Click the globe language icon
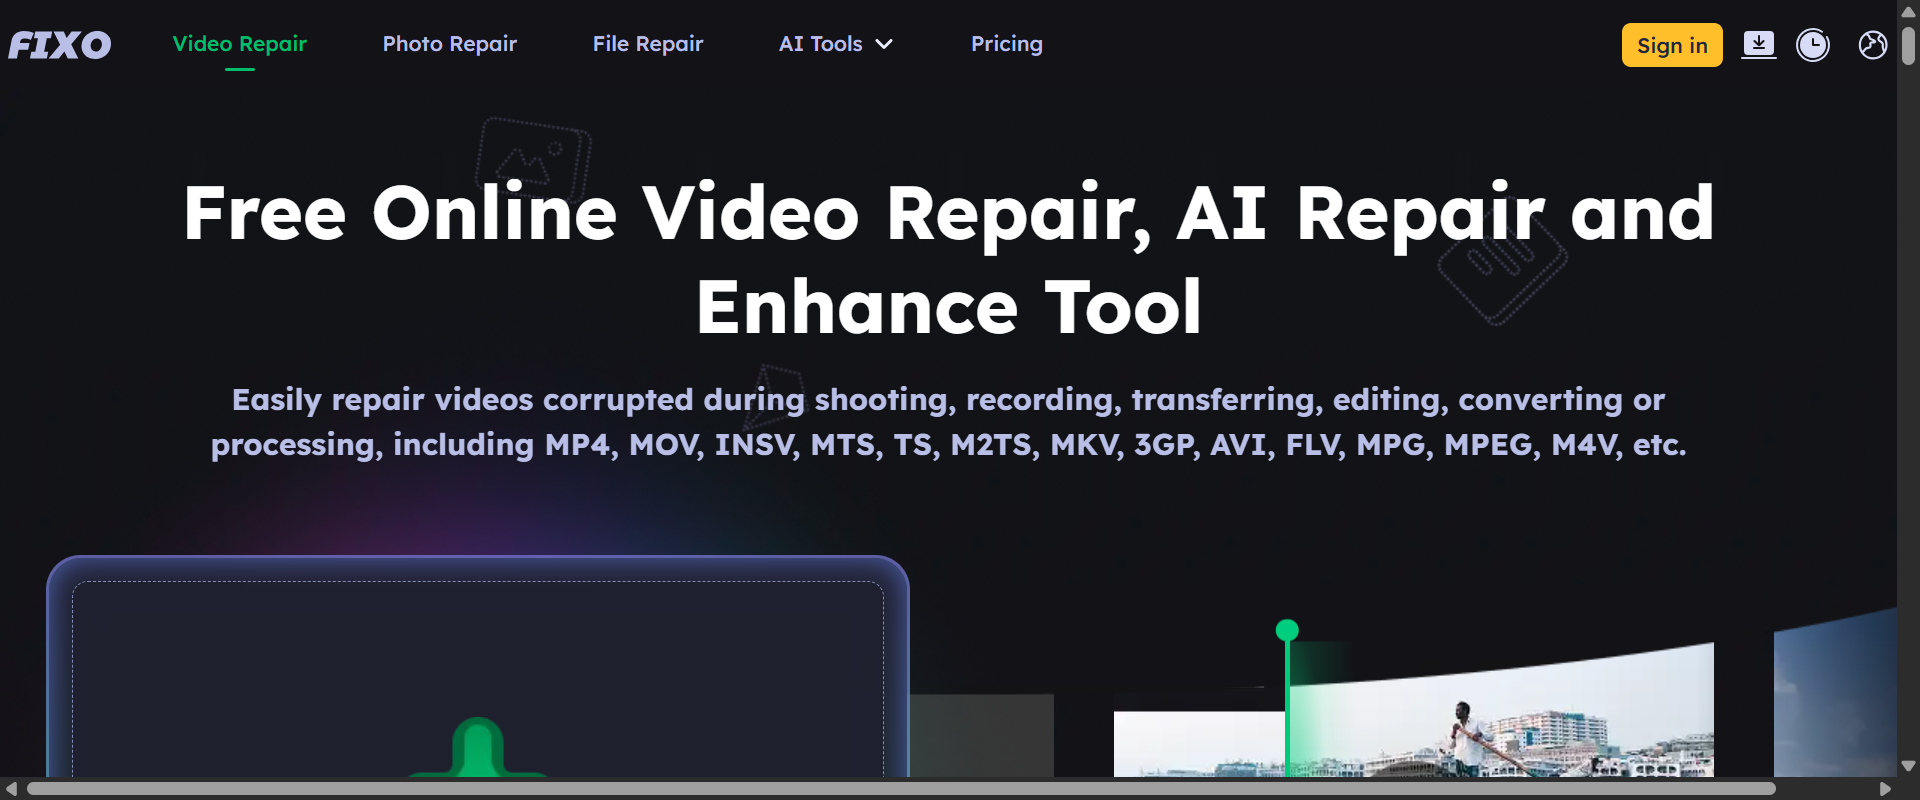The height and width of the screenshot is (800, 1920). tap(1873, 45)
